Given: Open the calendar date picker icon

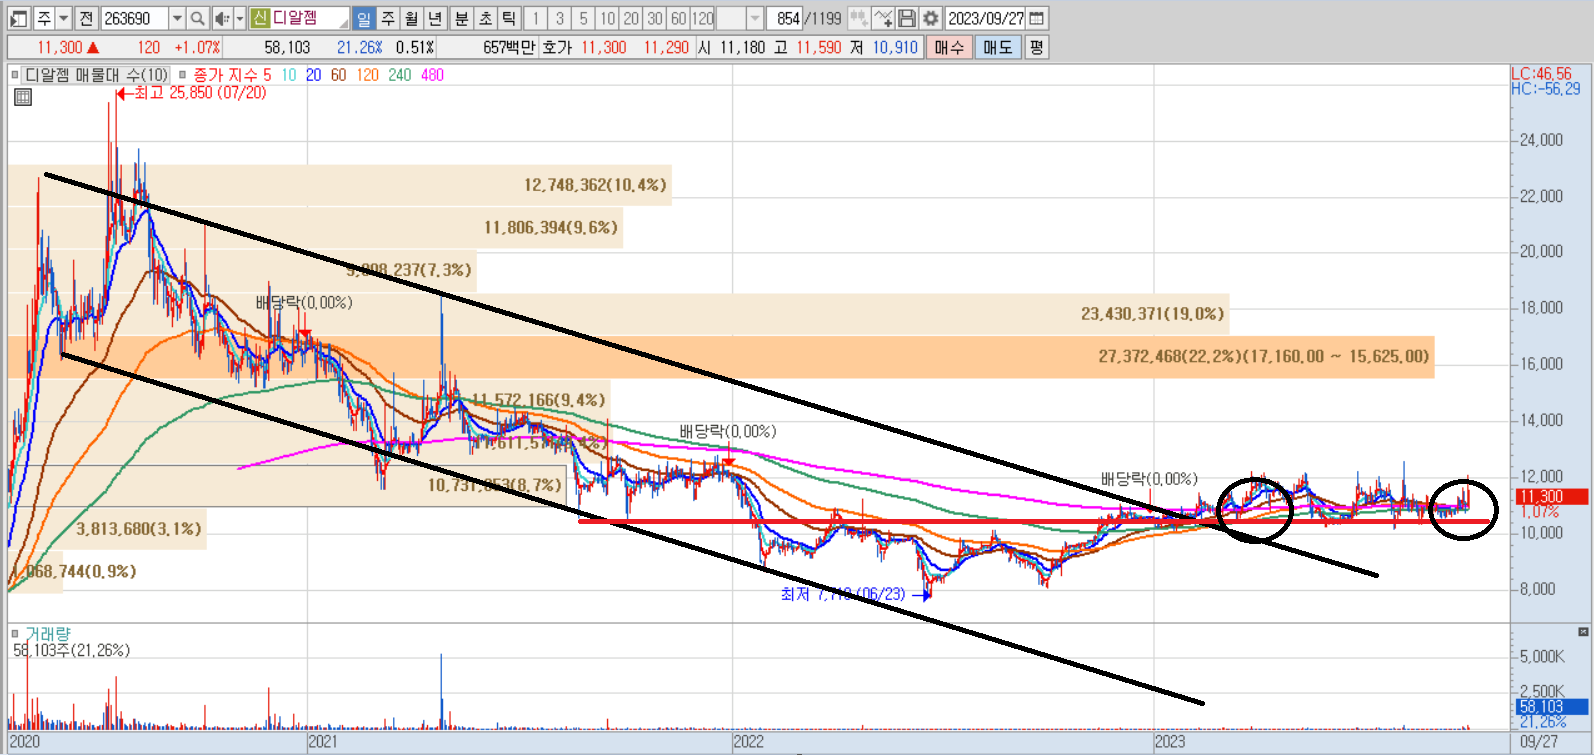Looking at the screenshot, I should 1037,18.
